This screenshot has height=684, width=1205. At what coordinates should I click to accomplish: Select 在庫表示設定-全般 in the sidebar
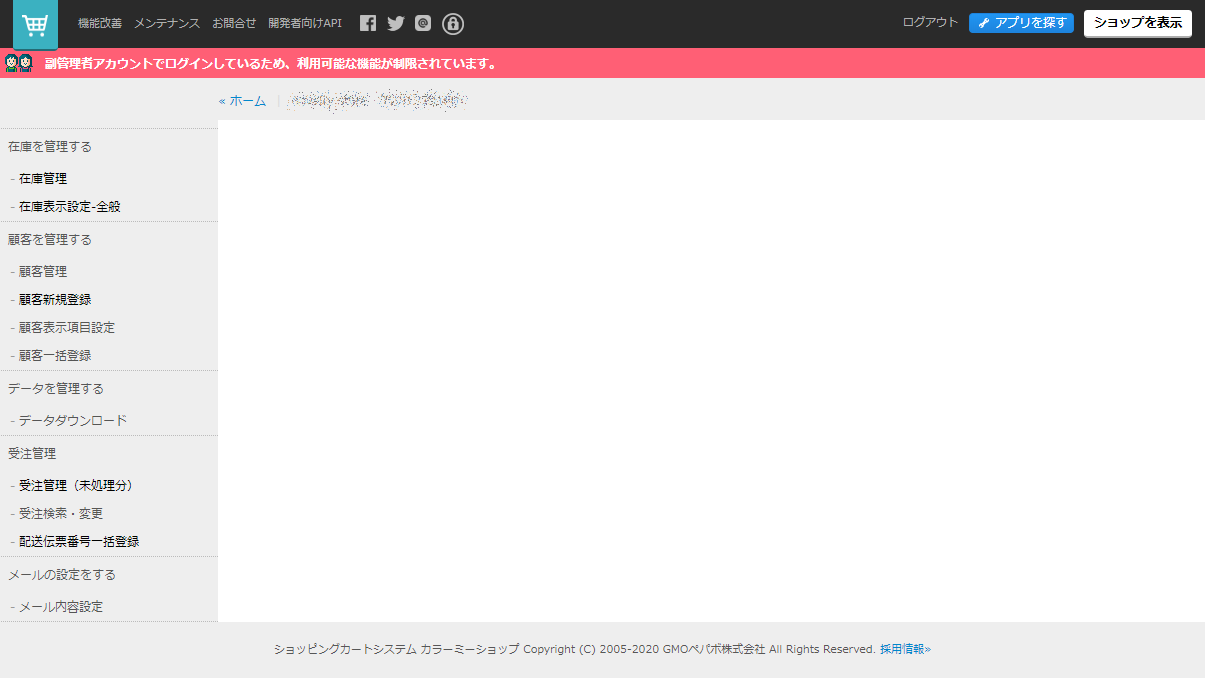coord(70,206)
